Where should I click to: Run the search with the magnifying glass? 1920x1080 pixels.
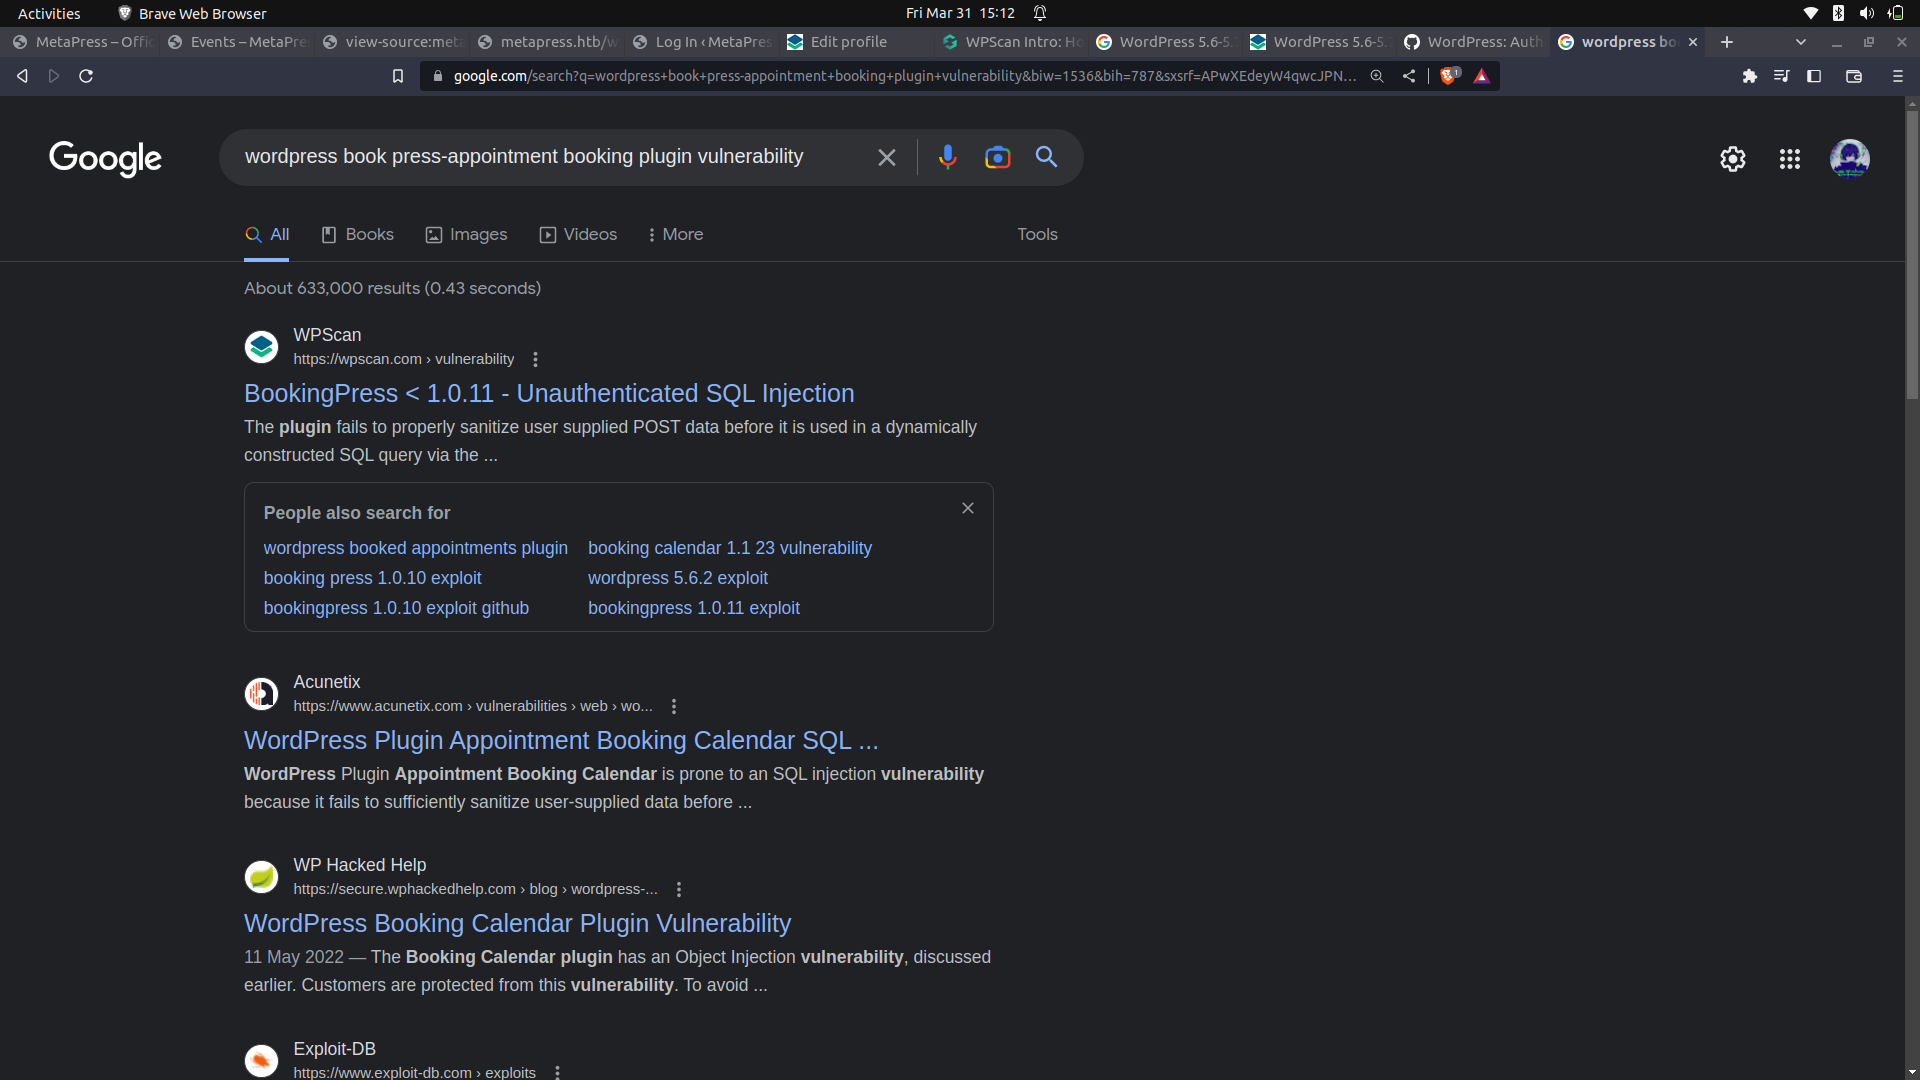point(1047,157)
